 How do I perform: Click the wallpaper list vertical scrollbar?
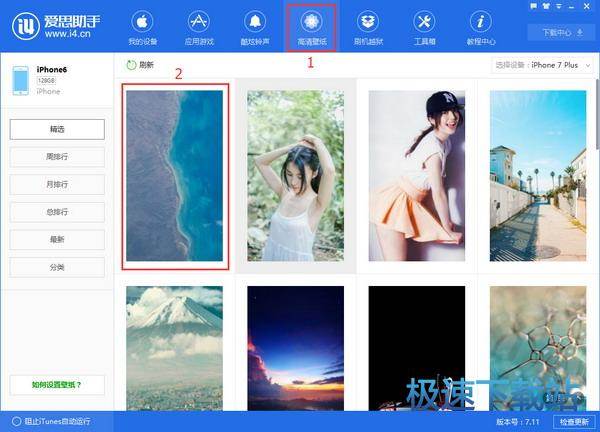(x=598, y=115)
